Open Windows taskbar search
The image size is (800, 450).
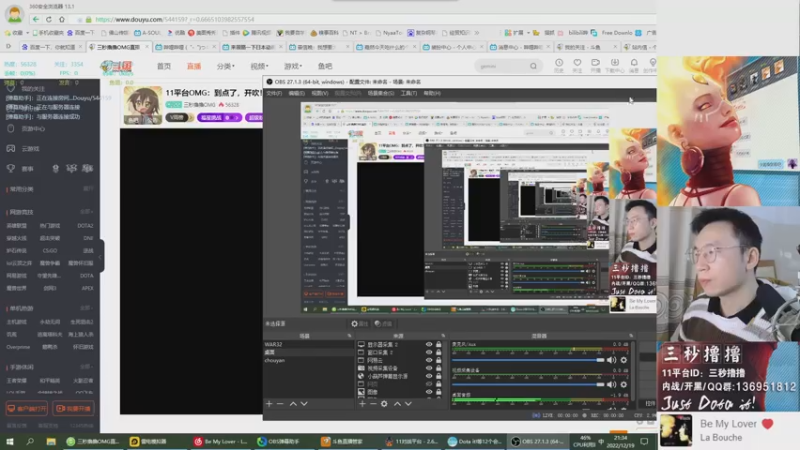(30, 441)
